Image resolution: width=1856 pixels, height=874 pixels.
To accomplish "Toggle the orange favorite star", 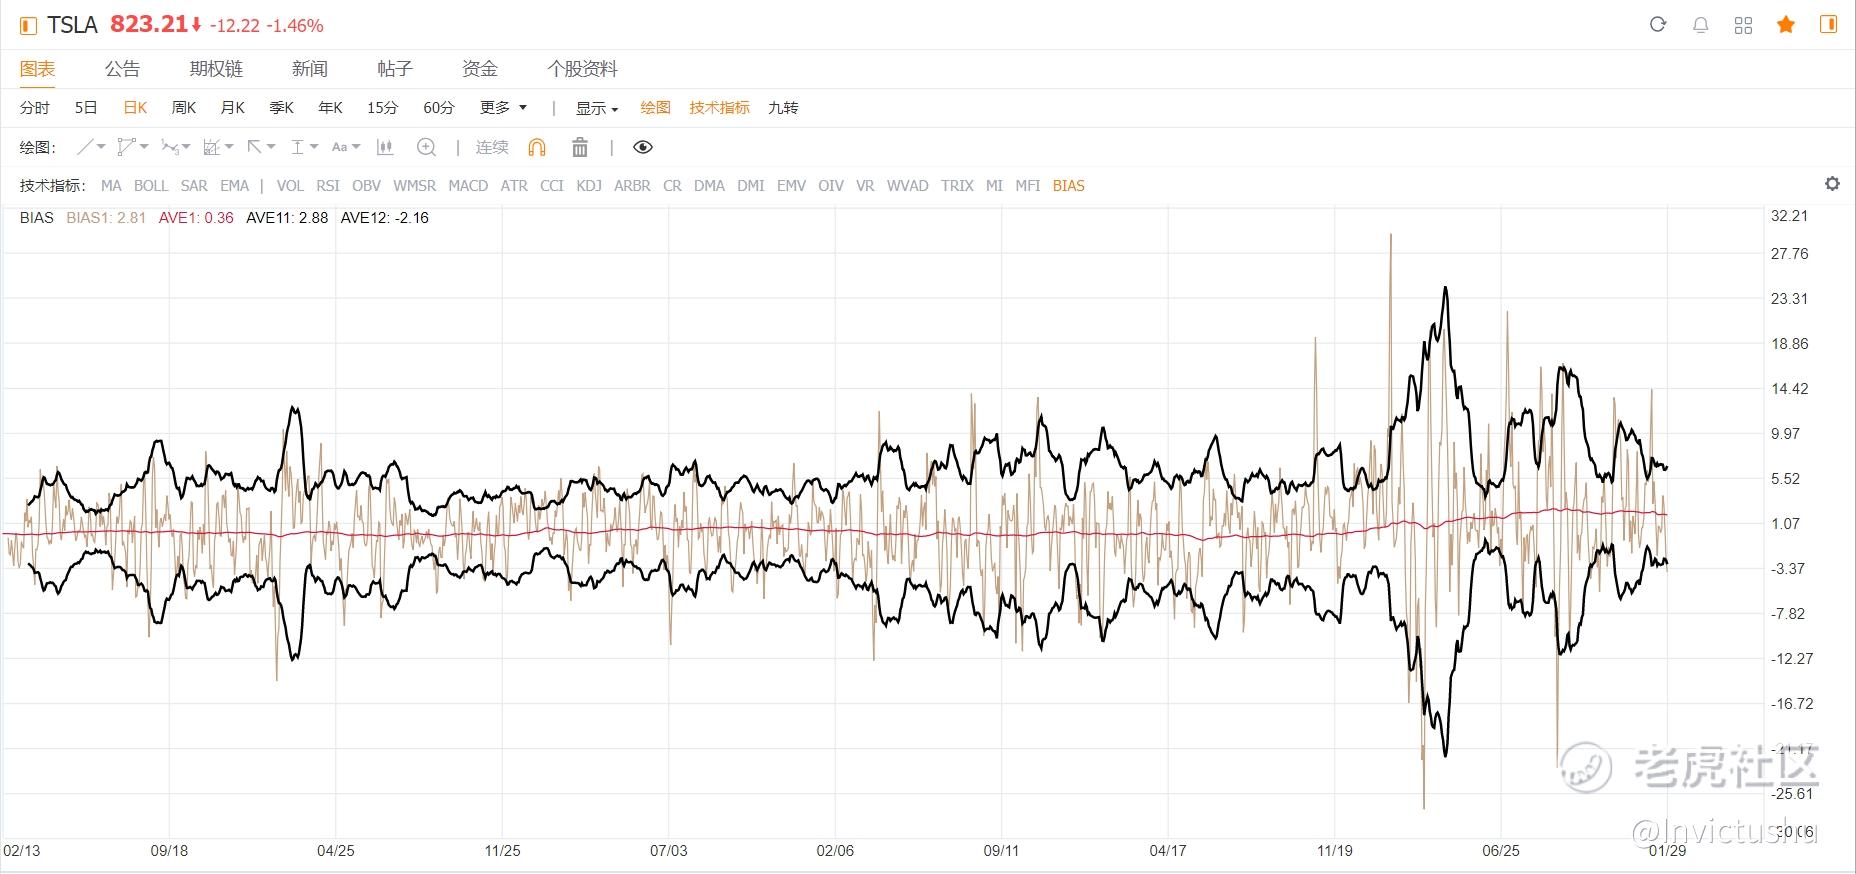I will (1786, 25).
